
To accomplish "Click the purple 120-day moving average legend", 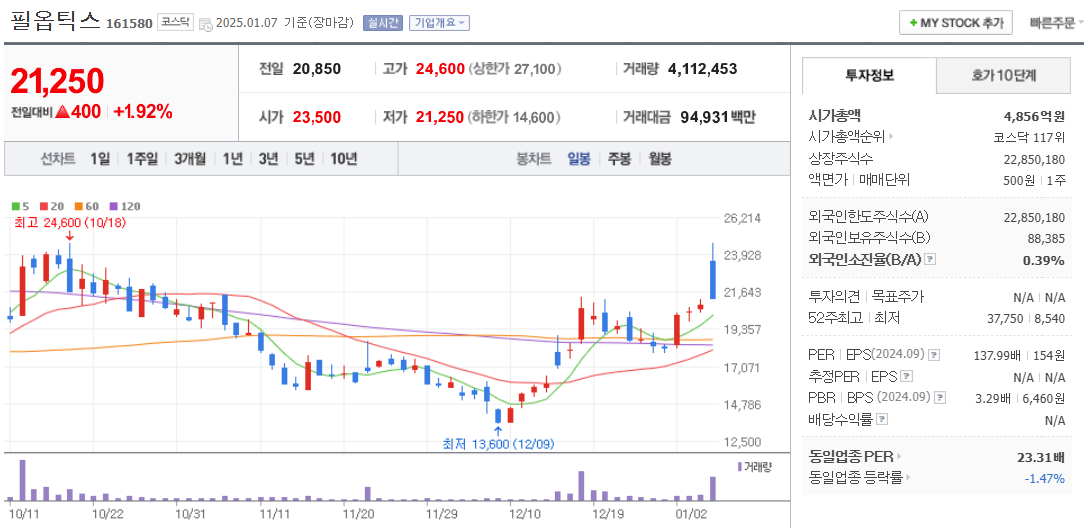I will 125,206.
